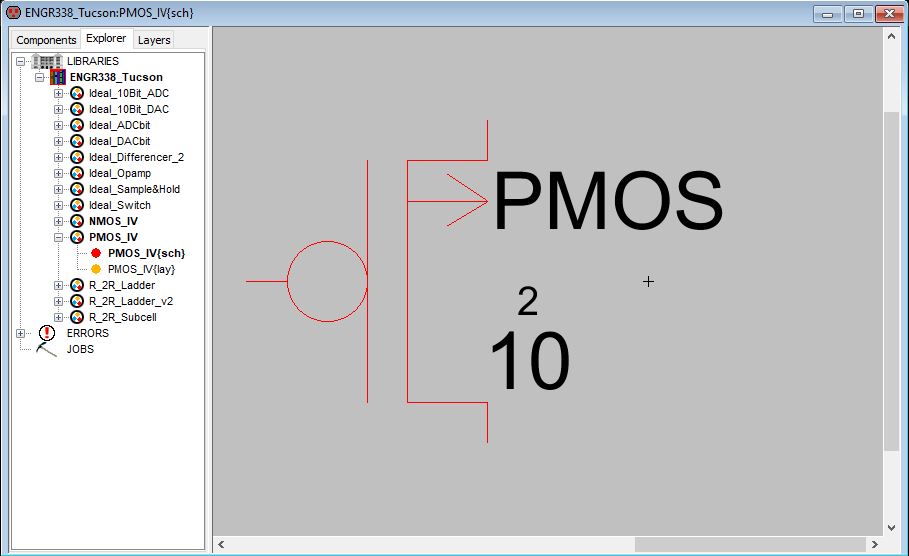This screenshot has height=556, width=909.
Task: Click the ERRORS warning icon
Action: [47, 333]
